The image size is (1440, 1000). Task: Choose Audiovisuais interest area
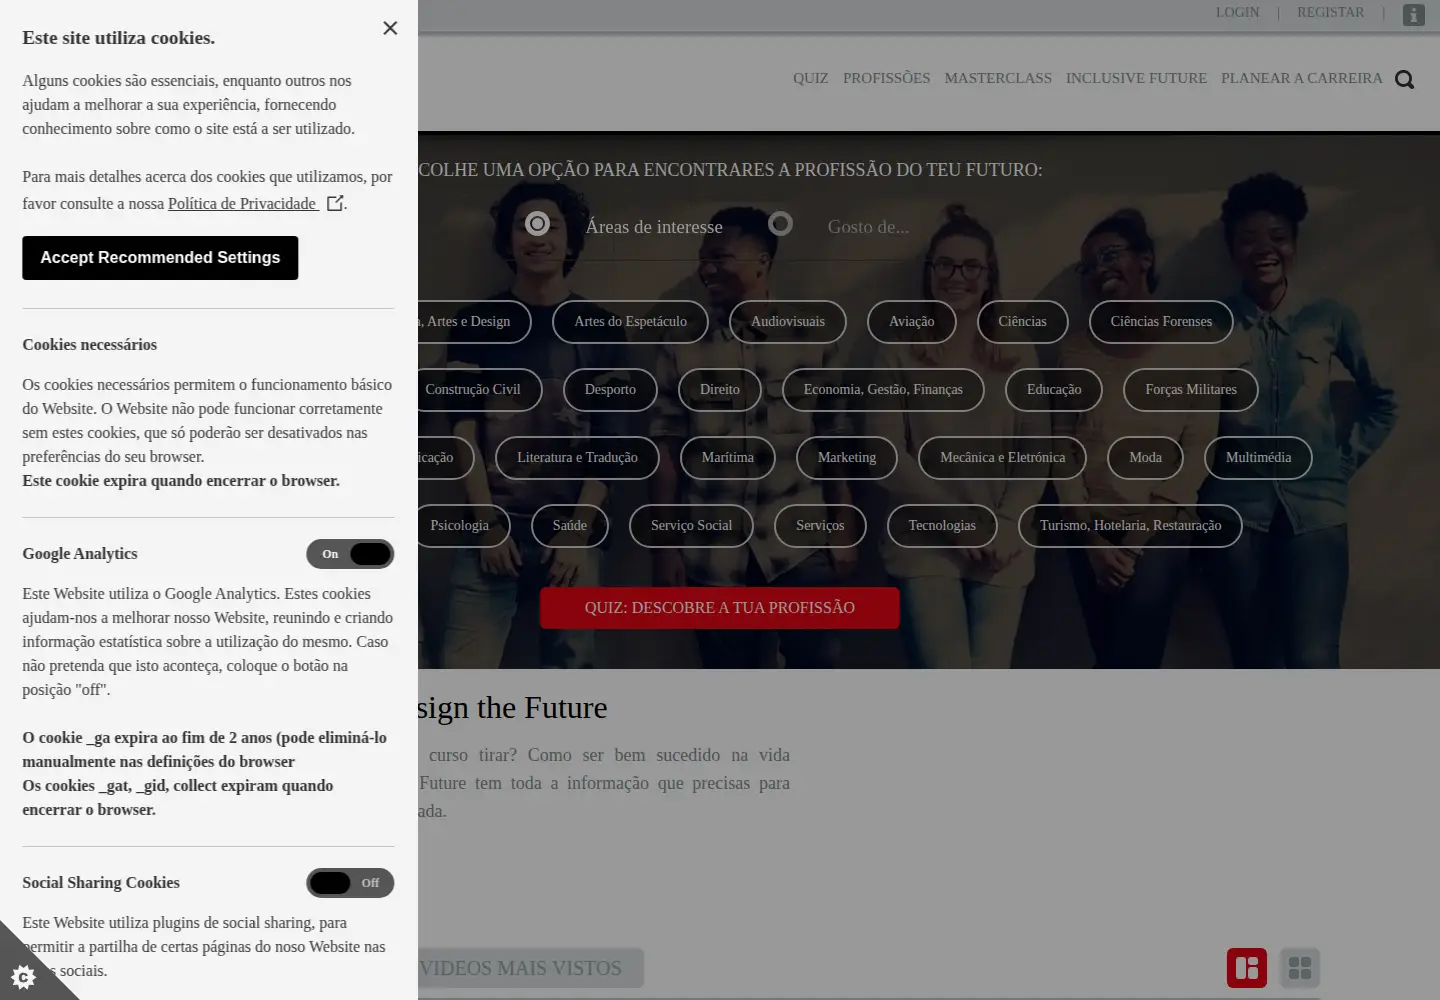click(788, 322)
